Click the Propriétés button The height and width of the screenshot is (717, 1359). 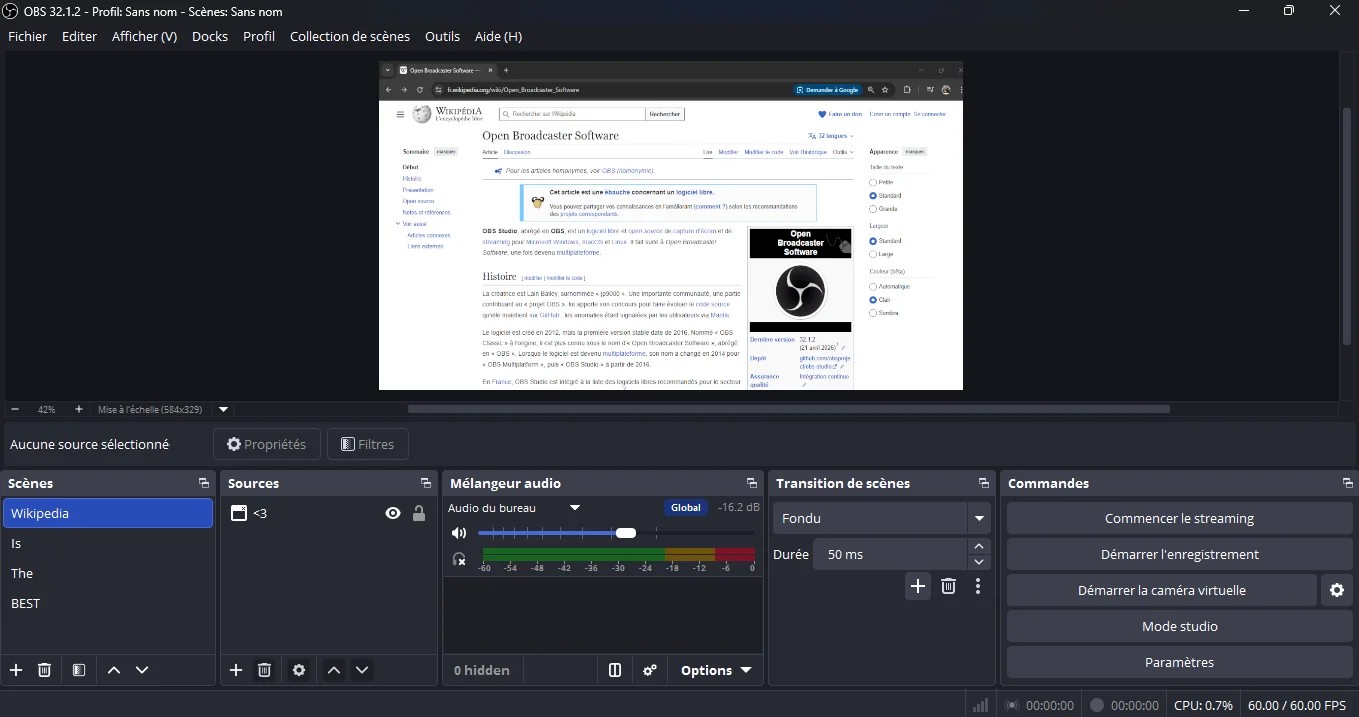(x=266, y=444)
